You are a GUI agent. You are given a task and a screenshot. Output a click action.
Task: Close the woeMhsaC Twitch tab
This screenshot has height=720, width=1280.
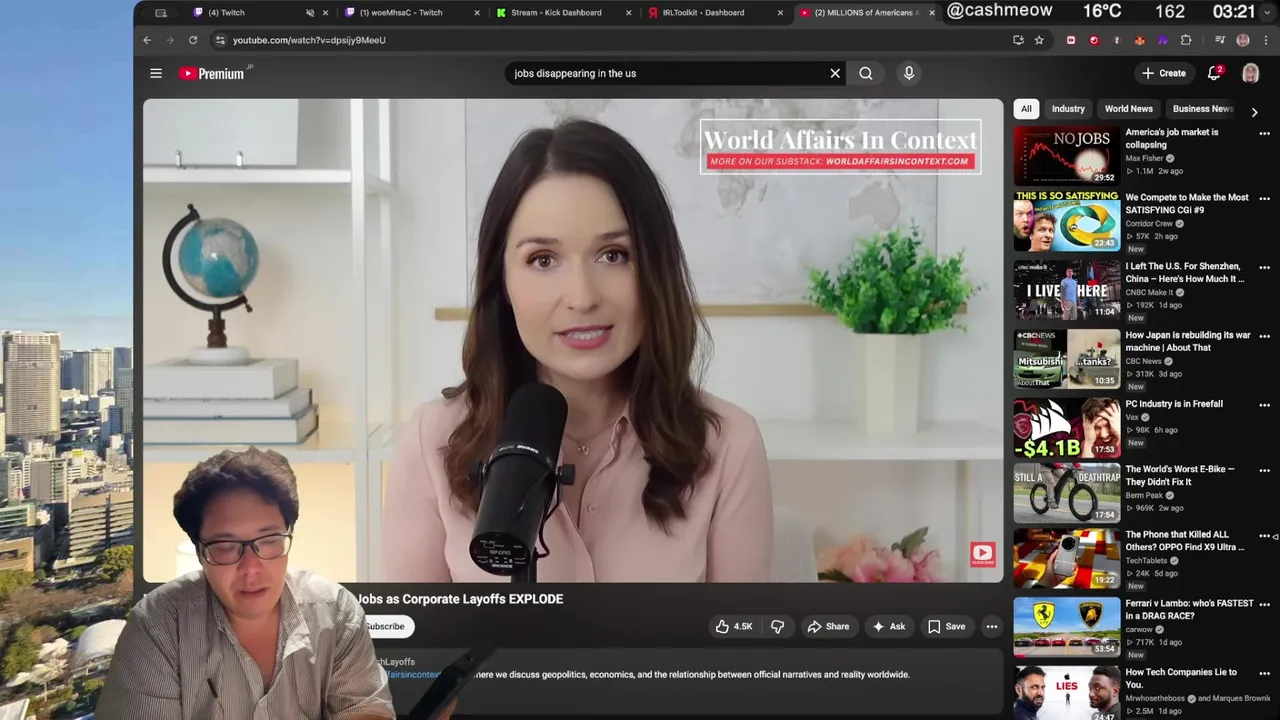[x=476, y=13]
